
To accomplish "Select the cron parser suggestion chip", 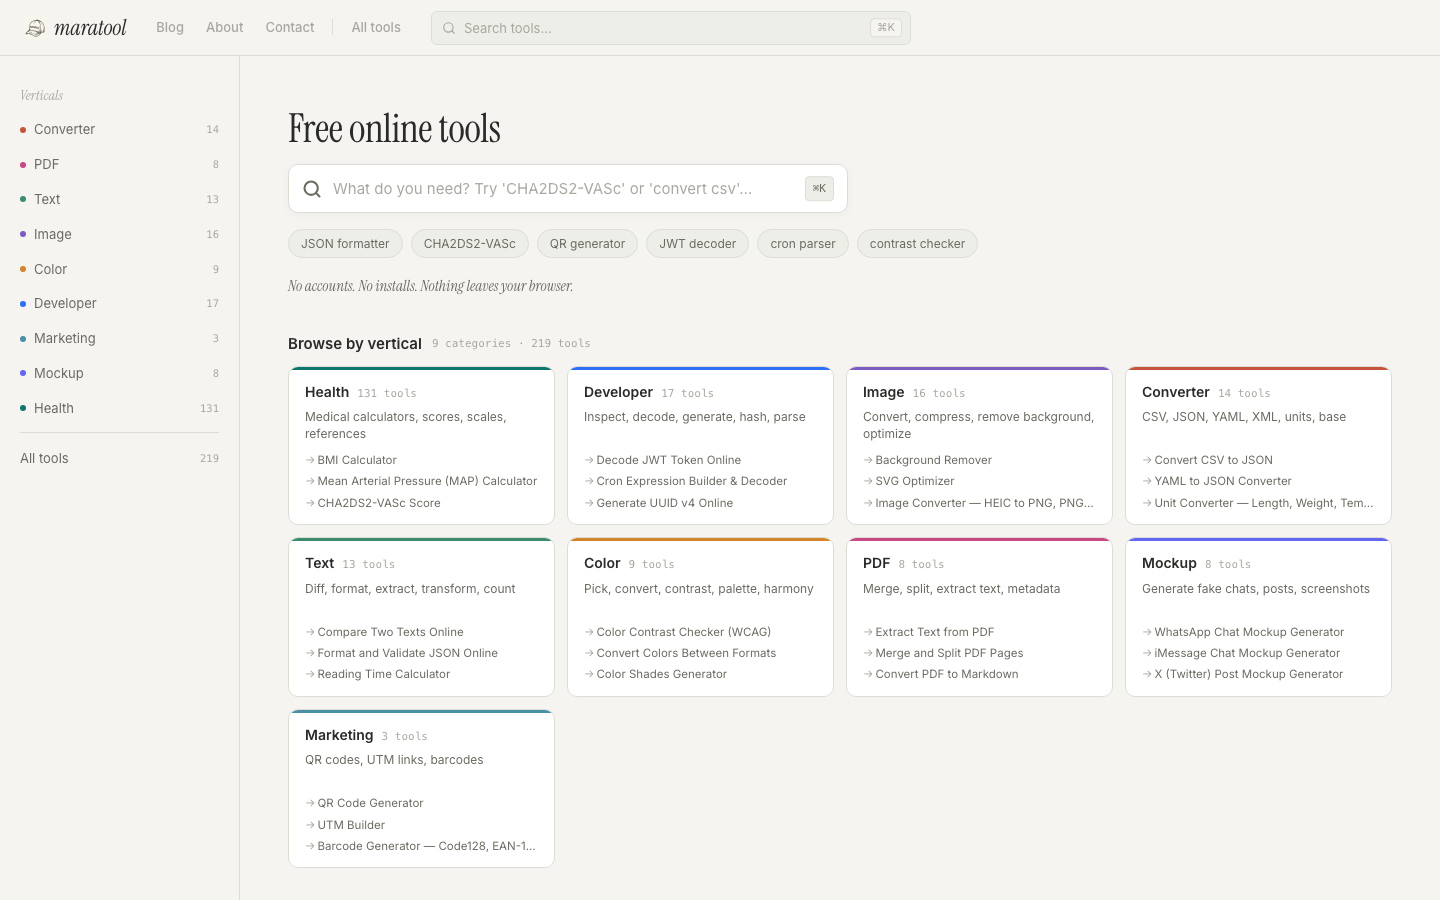I will pos(803,244).
